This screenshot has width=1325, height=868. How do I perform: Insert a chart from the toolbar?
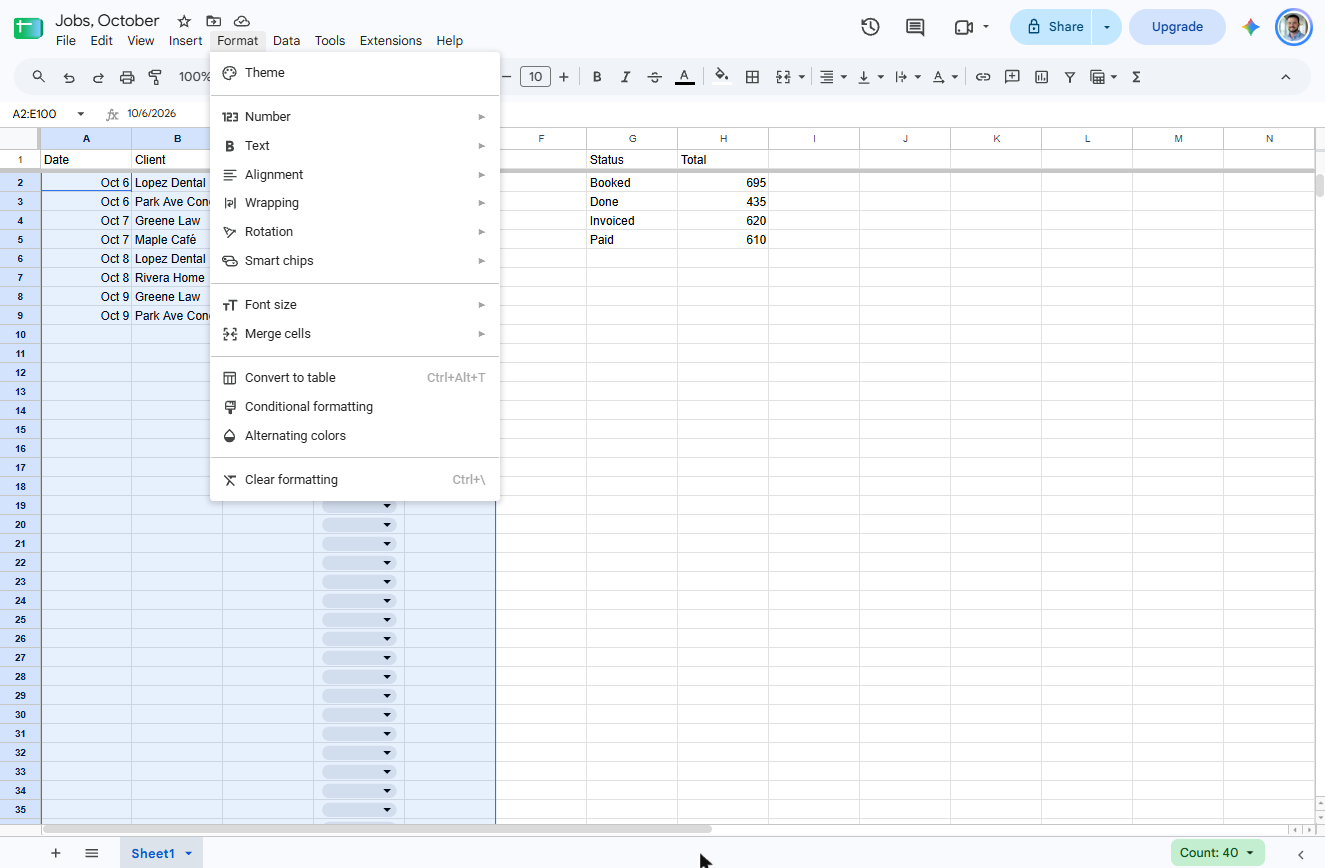(1041, 77)
